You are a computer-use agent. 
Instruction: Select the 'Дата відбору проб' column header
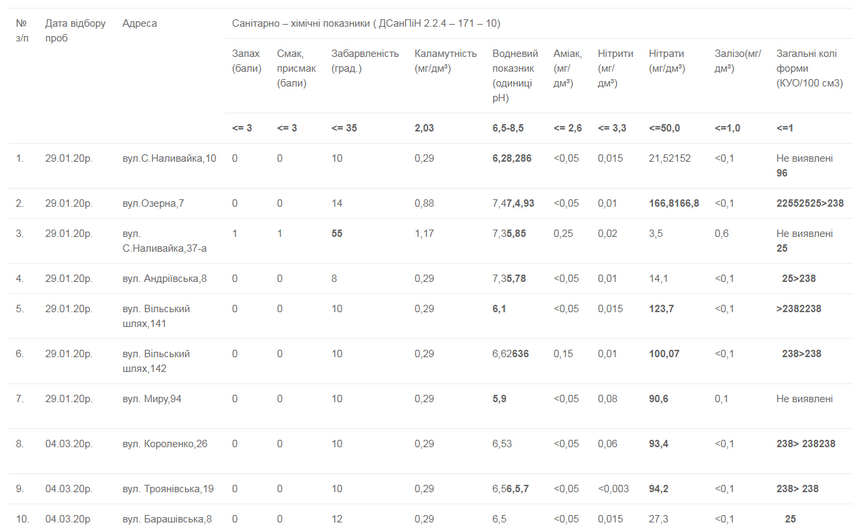point(74,30)
